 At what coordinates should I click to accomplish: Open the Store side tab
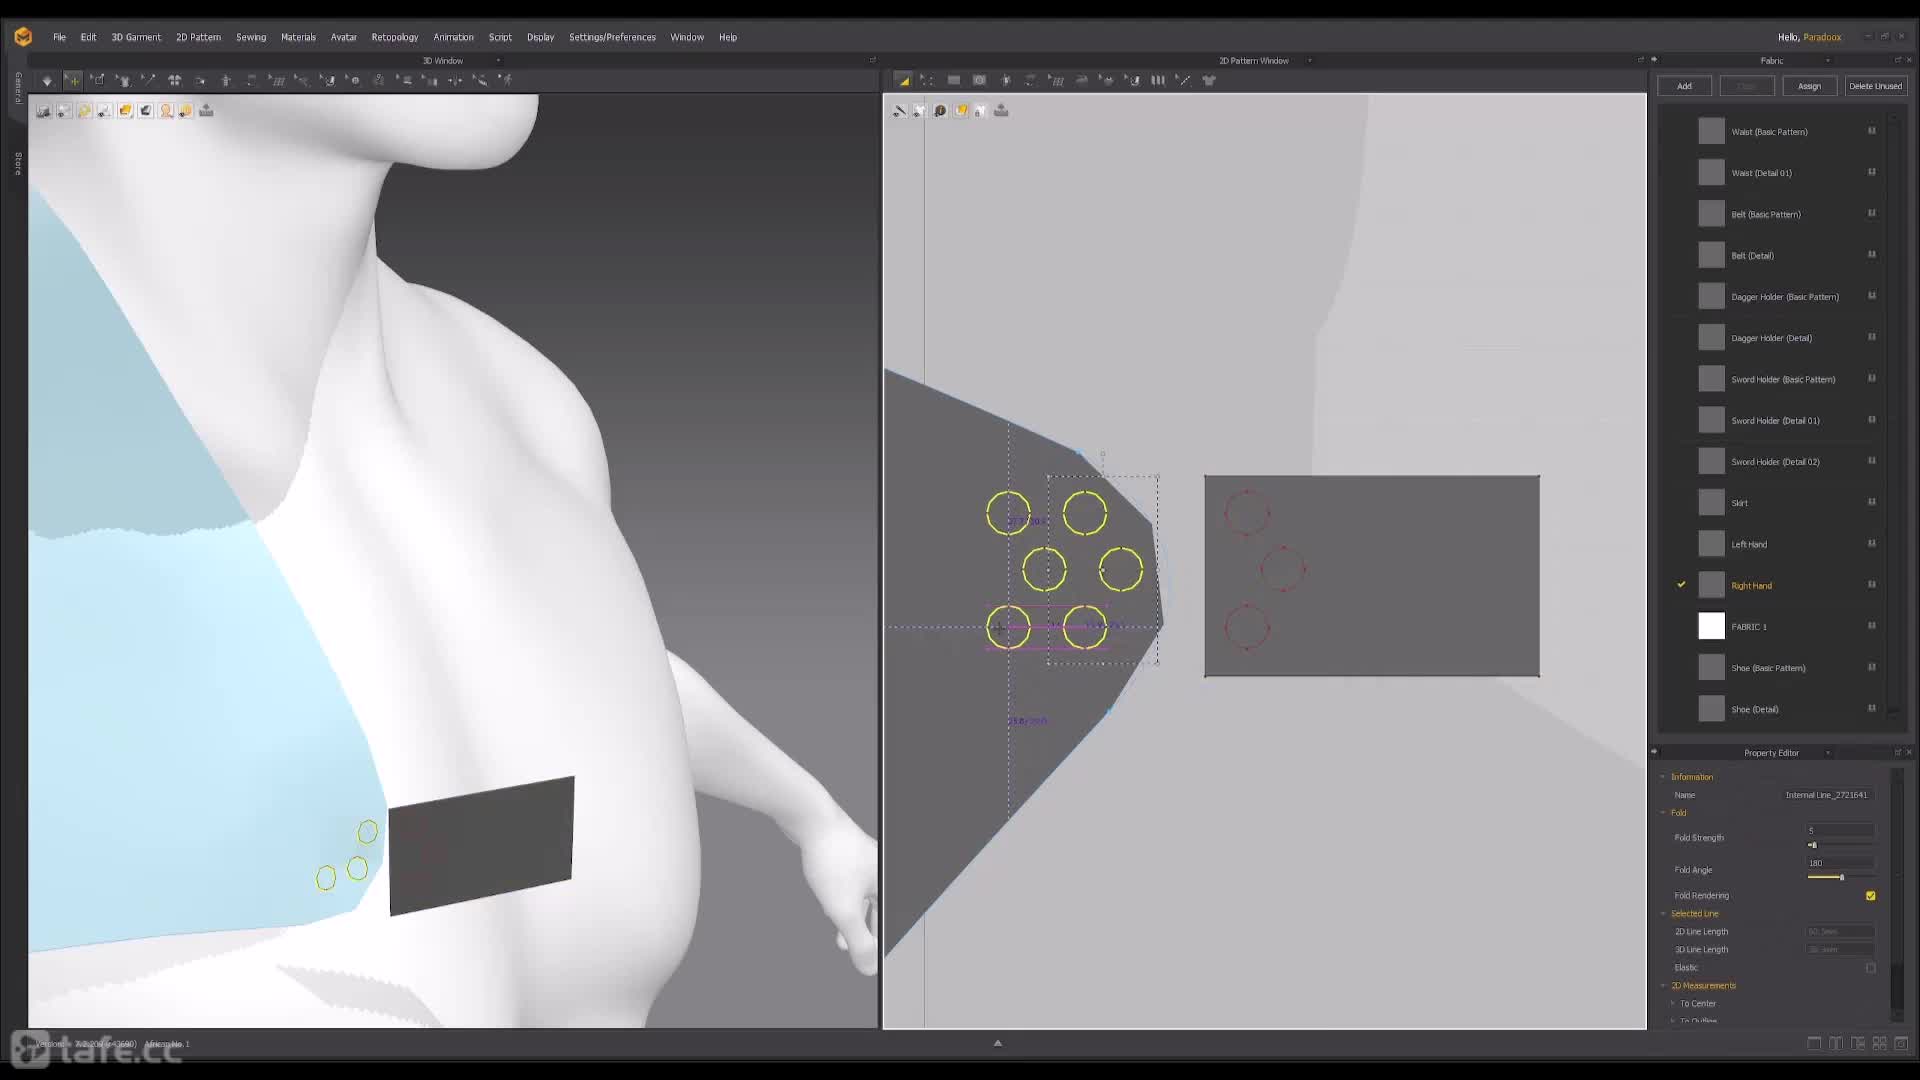coord(18,163)
